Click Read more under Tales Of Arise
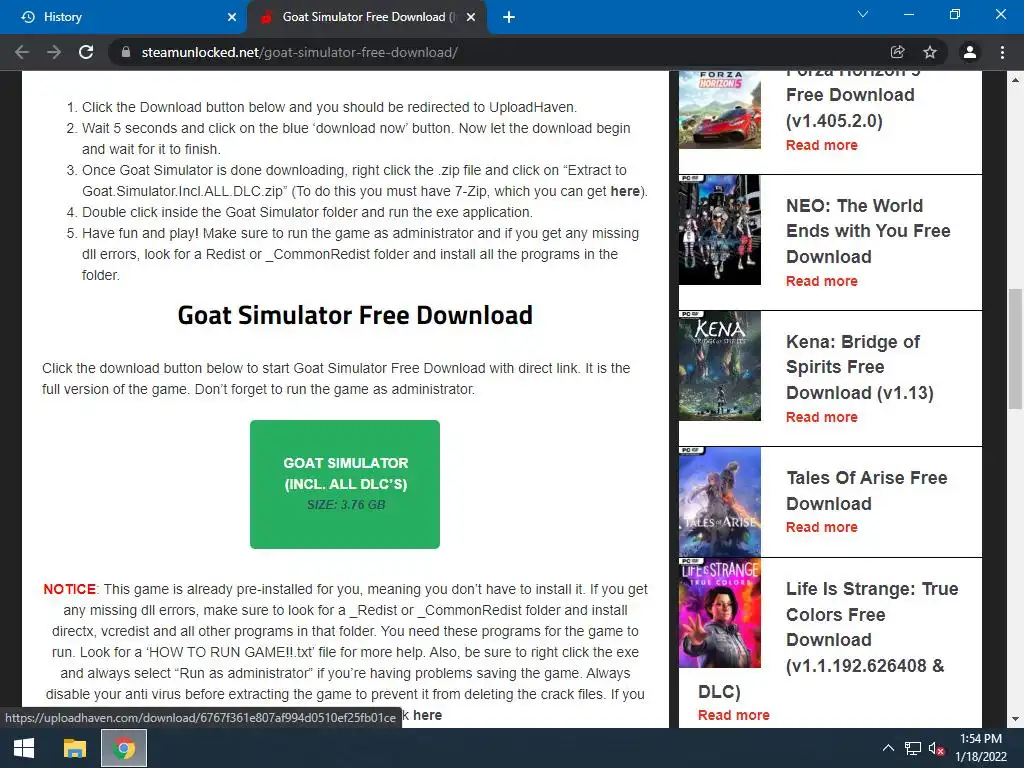 [822, 527]
